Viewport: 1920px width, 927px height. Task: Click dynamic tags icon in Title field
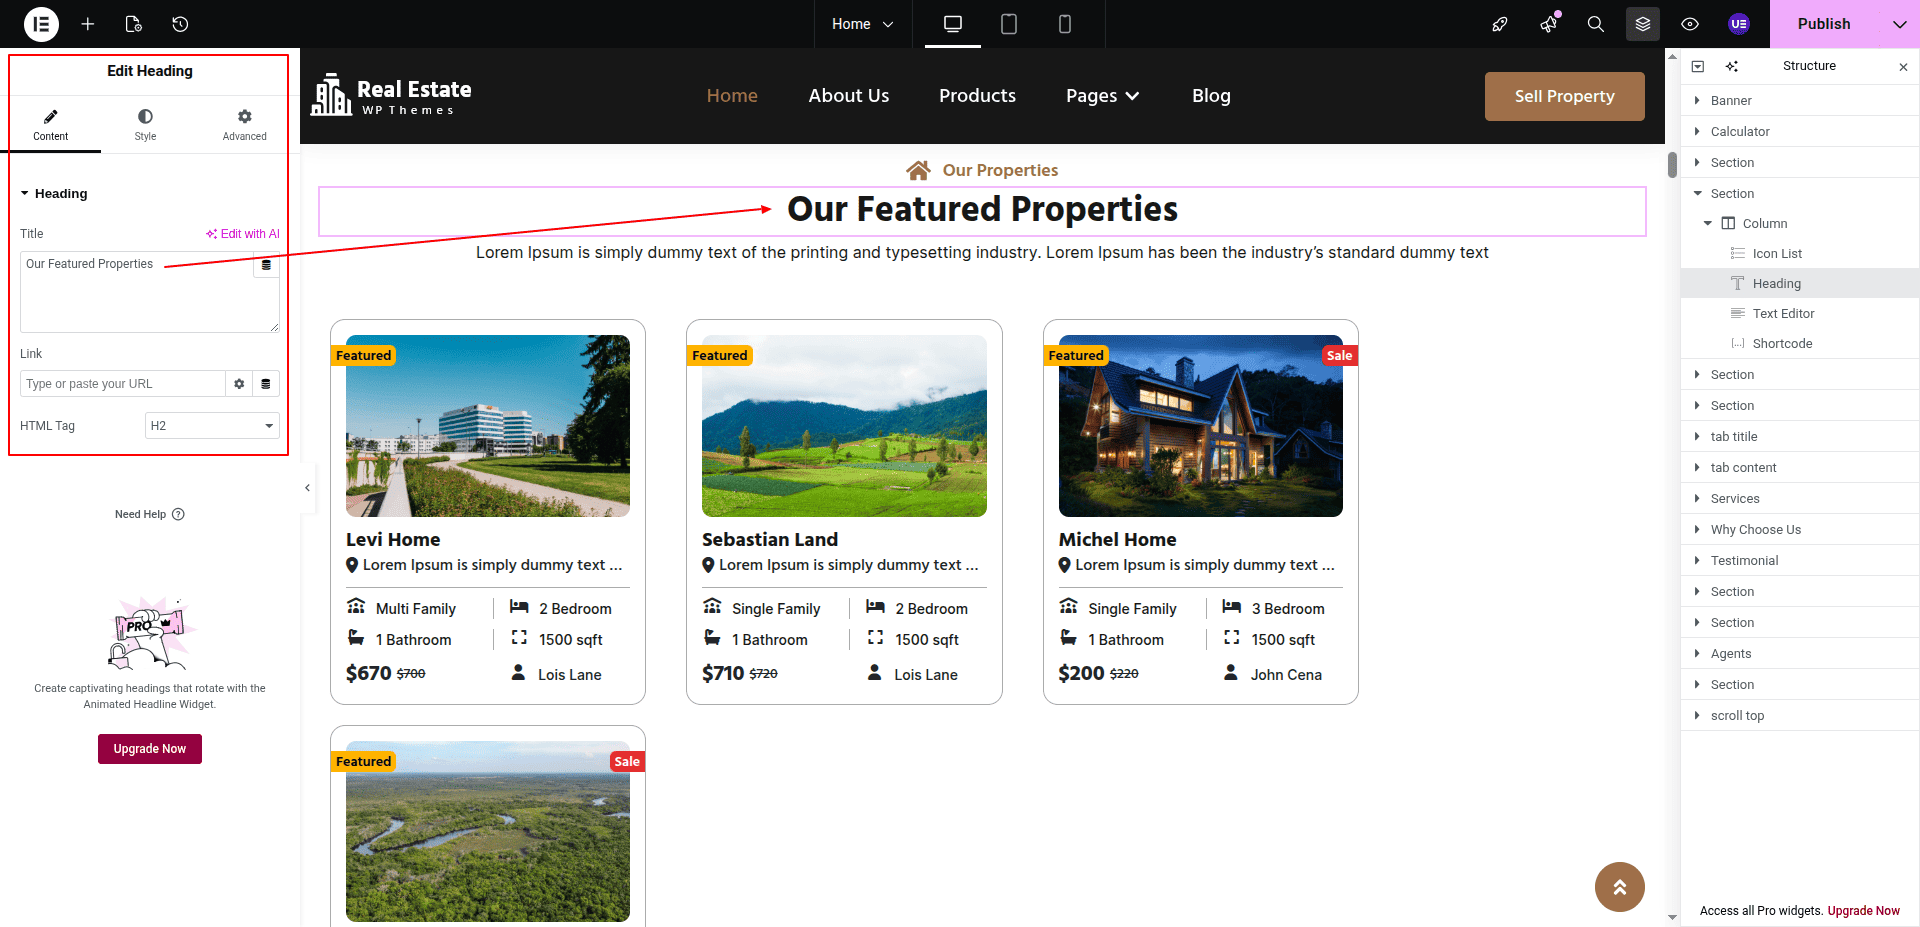pos(266,266)
